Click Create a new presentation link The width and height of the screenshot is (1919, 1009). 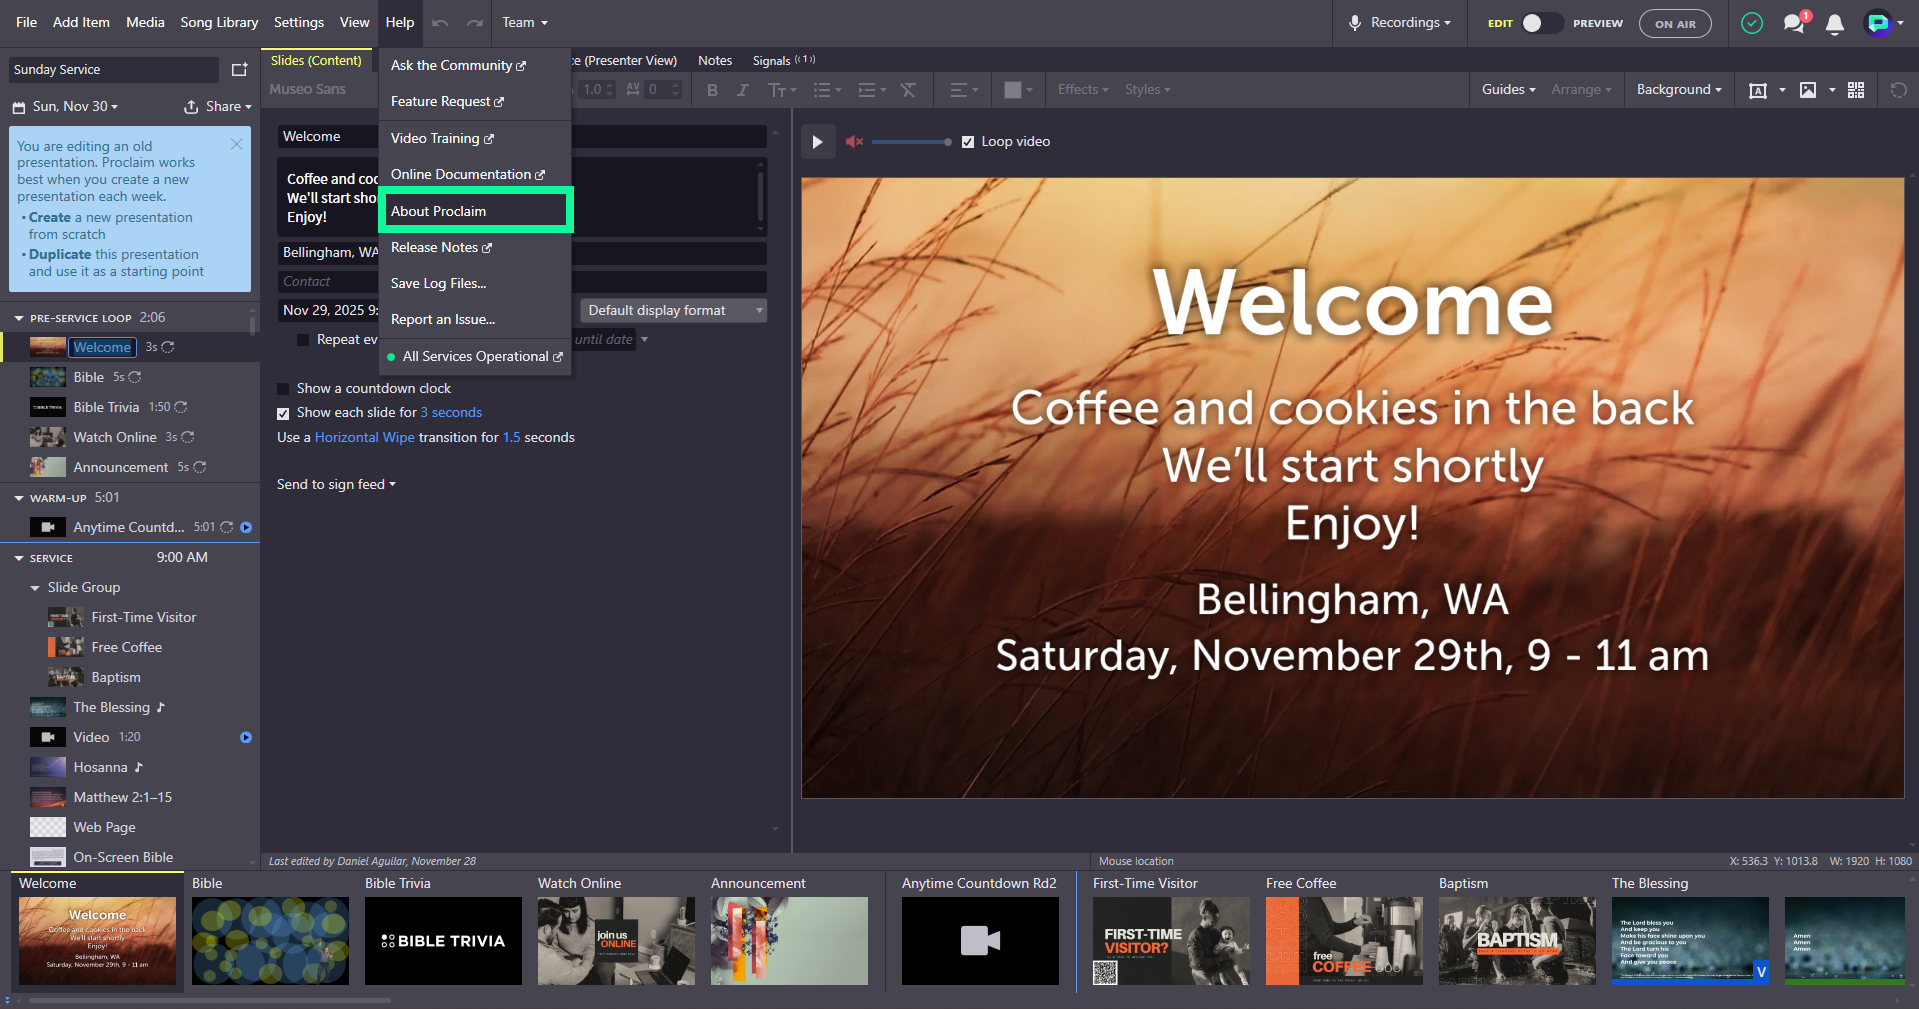point(49,218)
